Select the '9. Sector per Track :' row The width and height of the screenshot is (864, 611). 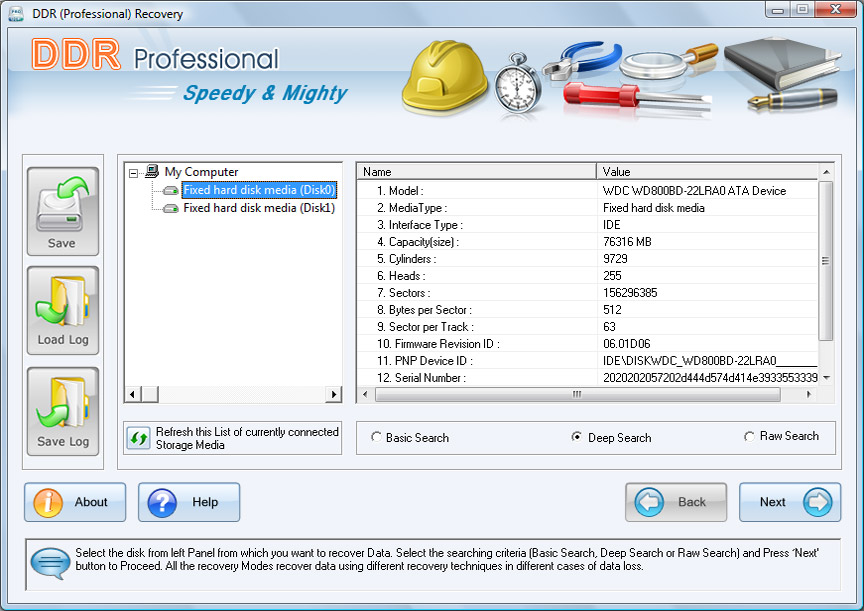click(x=587, y=327)
